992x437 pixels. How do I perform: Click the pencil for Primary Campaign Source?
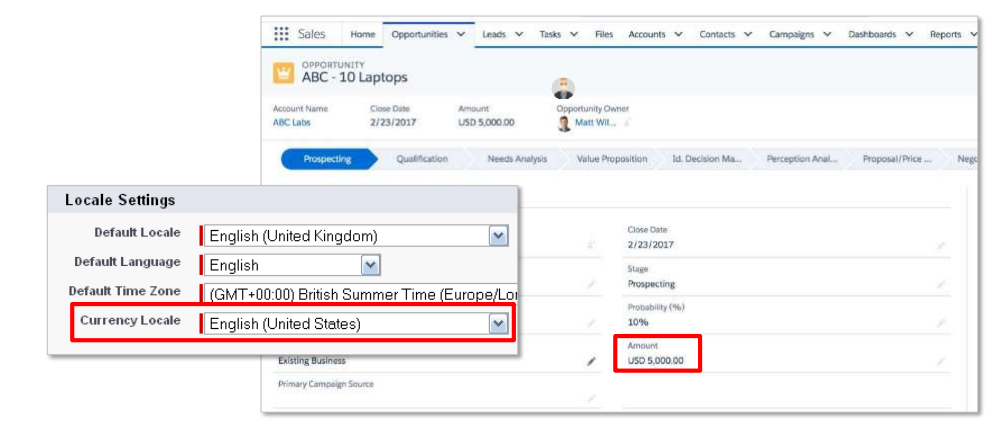pos(591,398)
